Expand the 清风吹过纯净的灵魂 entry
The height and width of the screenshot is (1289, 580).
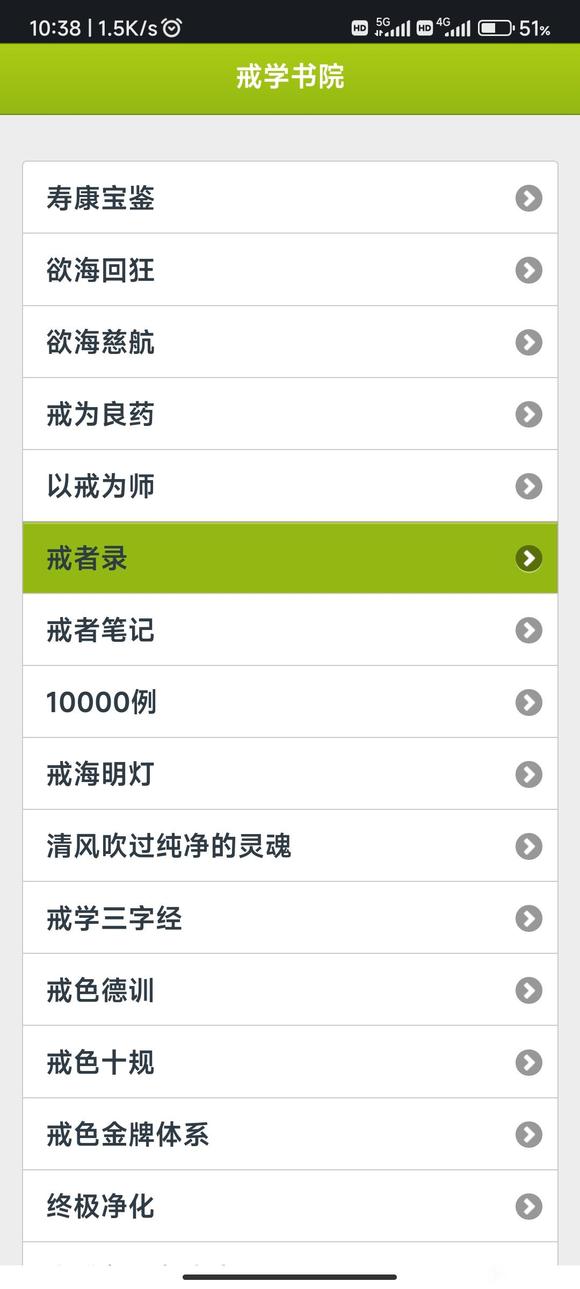(290, 846)
